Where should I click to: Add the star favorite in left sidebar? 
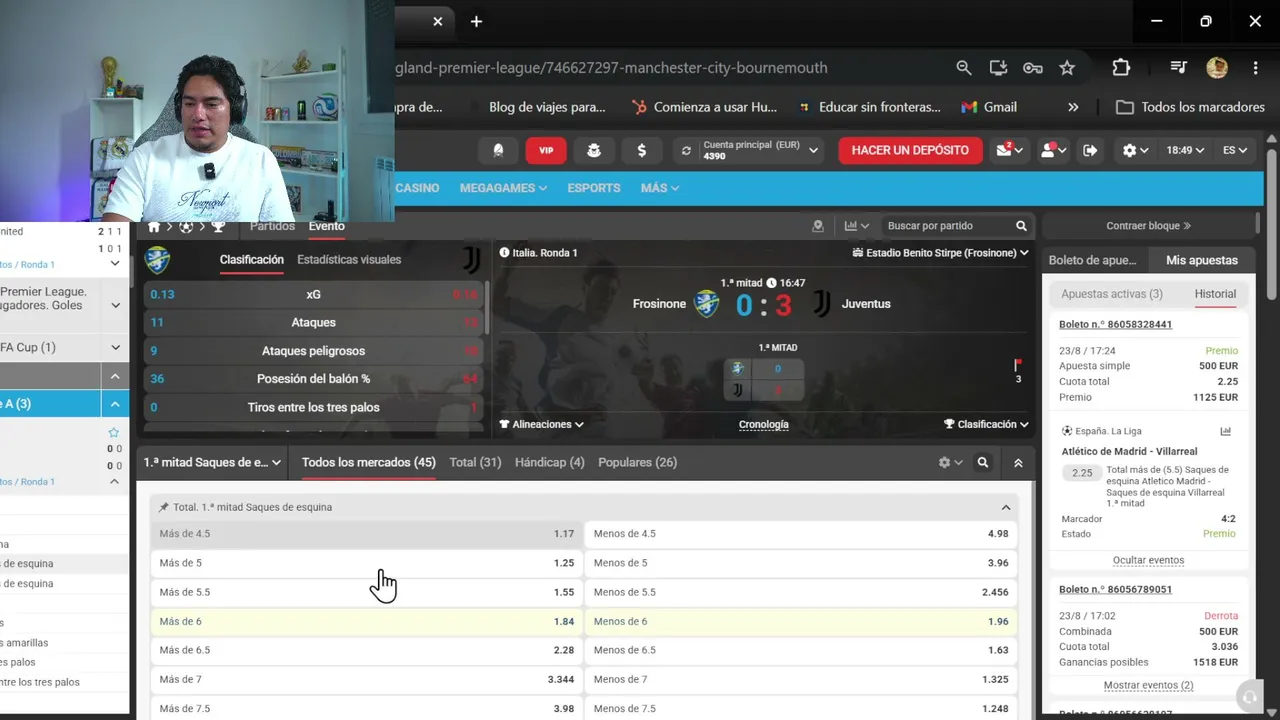(x=114, y=433)
